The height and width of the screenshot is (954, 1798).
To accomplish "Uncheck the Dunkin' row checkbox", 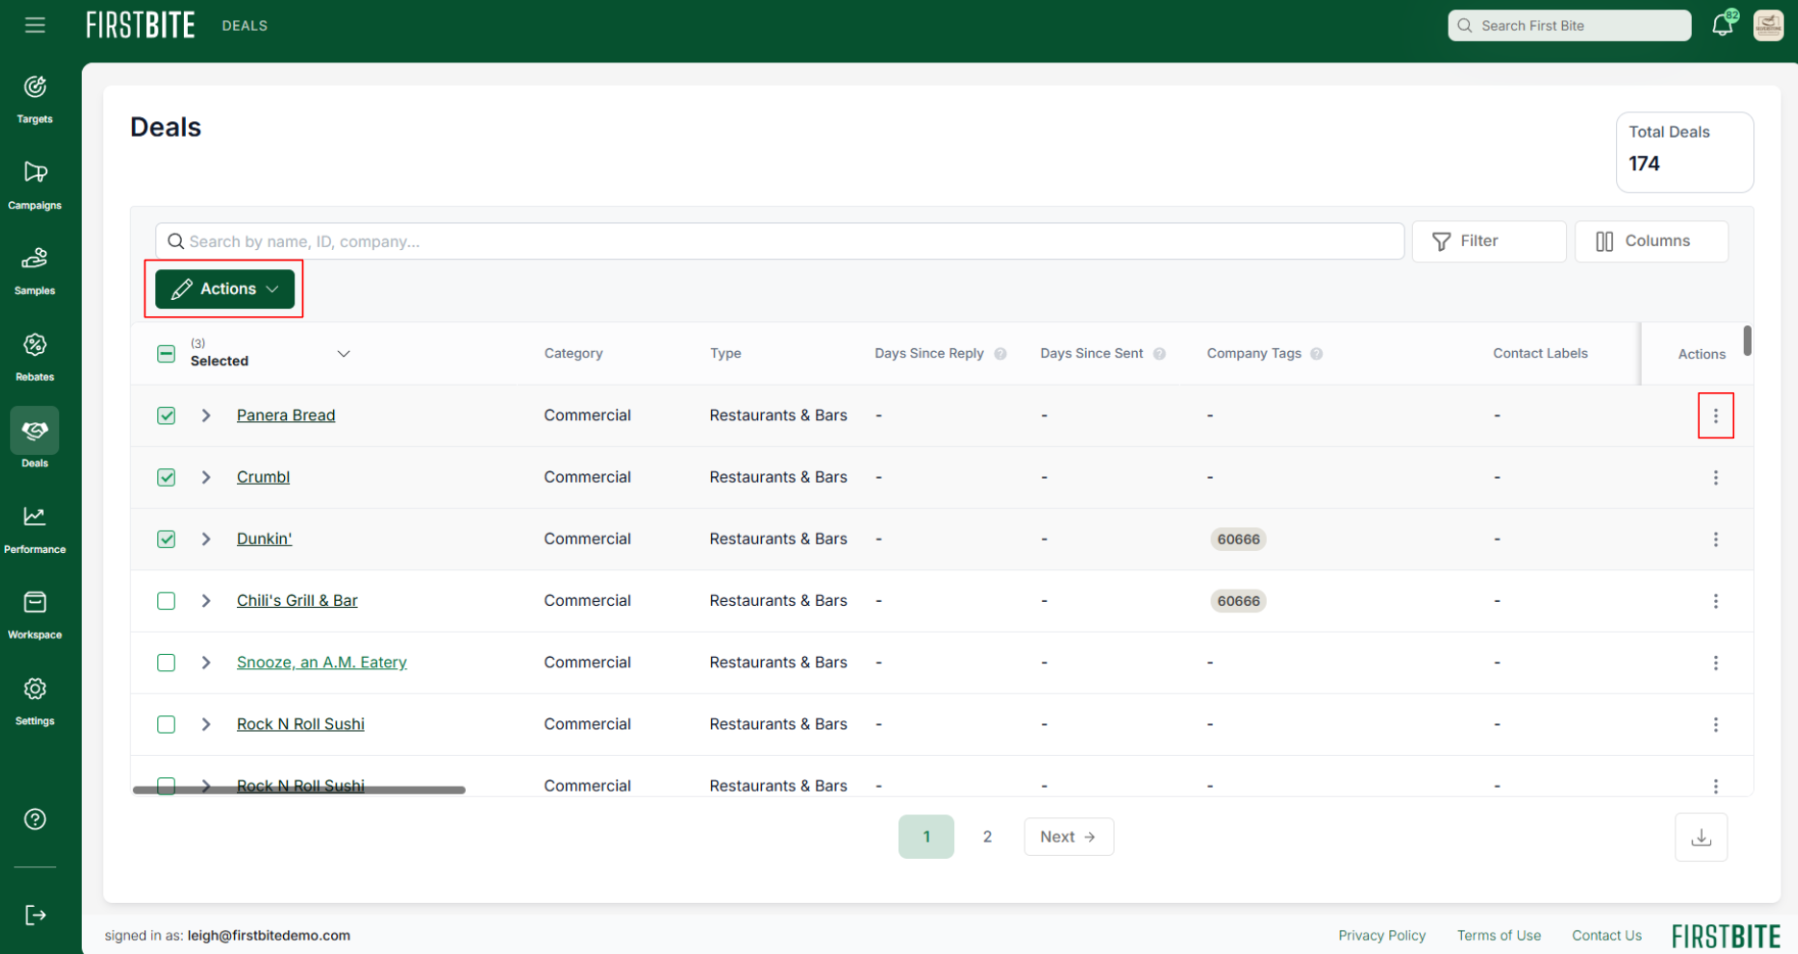I will point(166,539).
